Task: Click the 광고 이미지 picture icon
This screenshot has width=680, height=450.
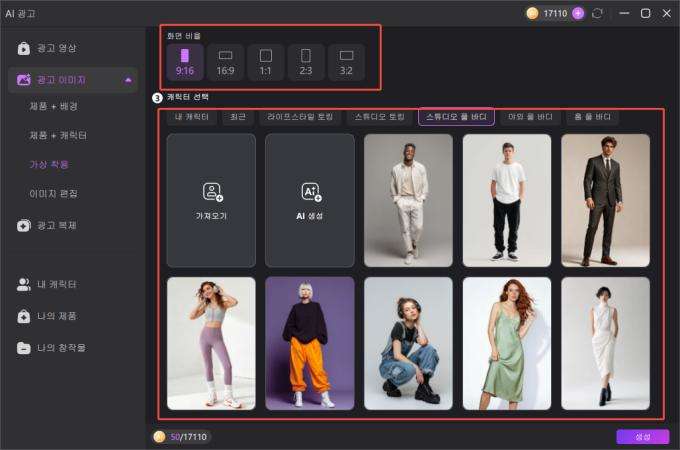Action: point(23,80)
